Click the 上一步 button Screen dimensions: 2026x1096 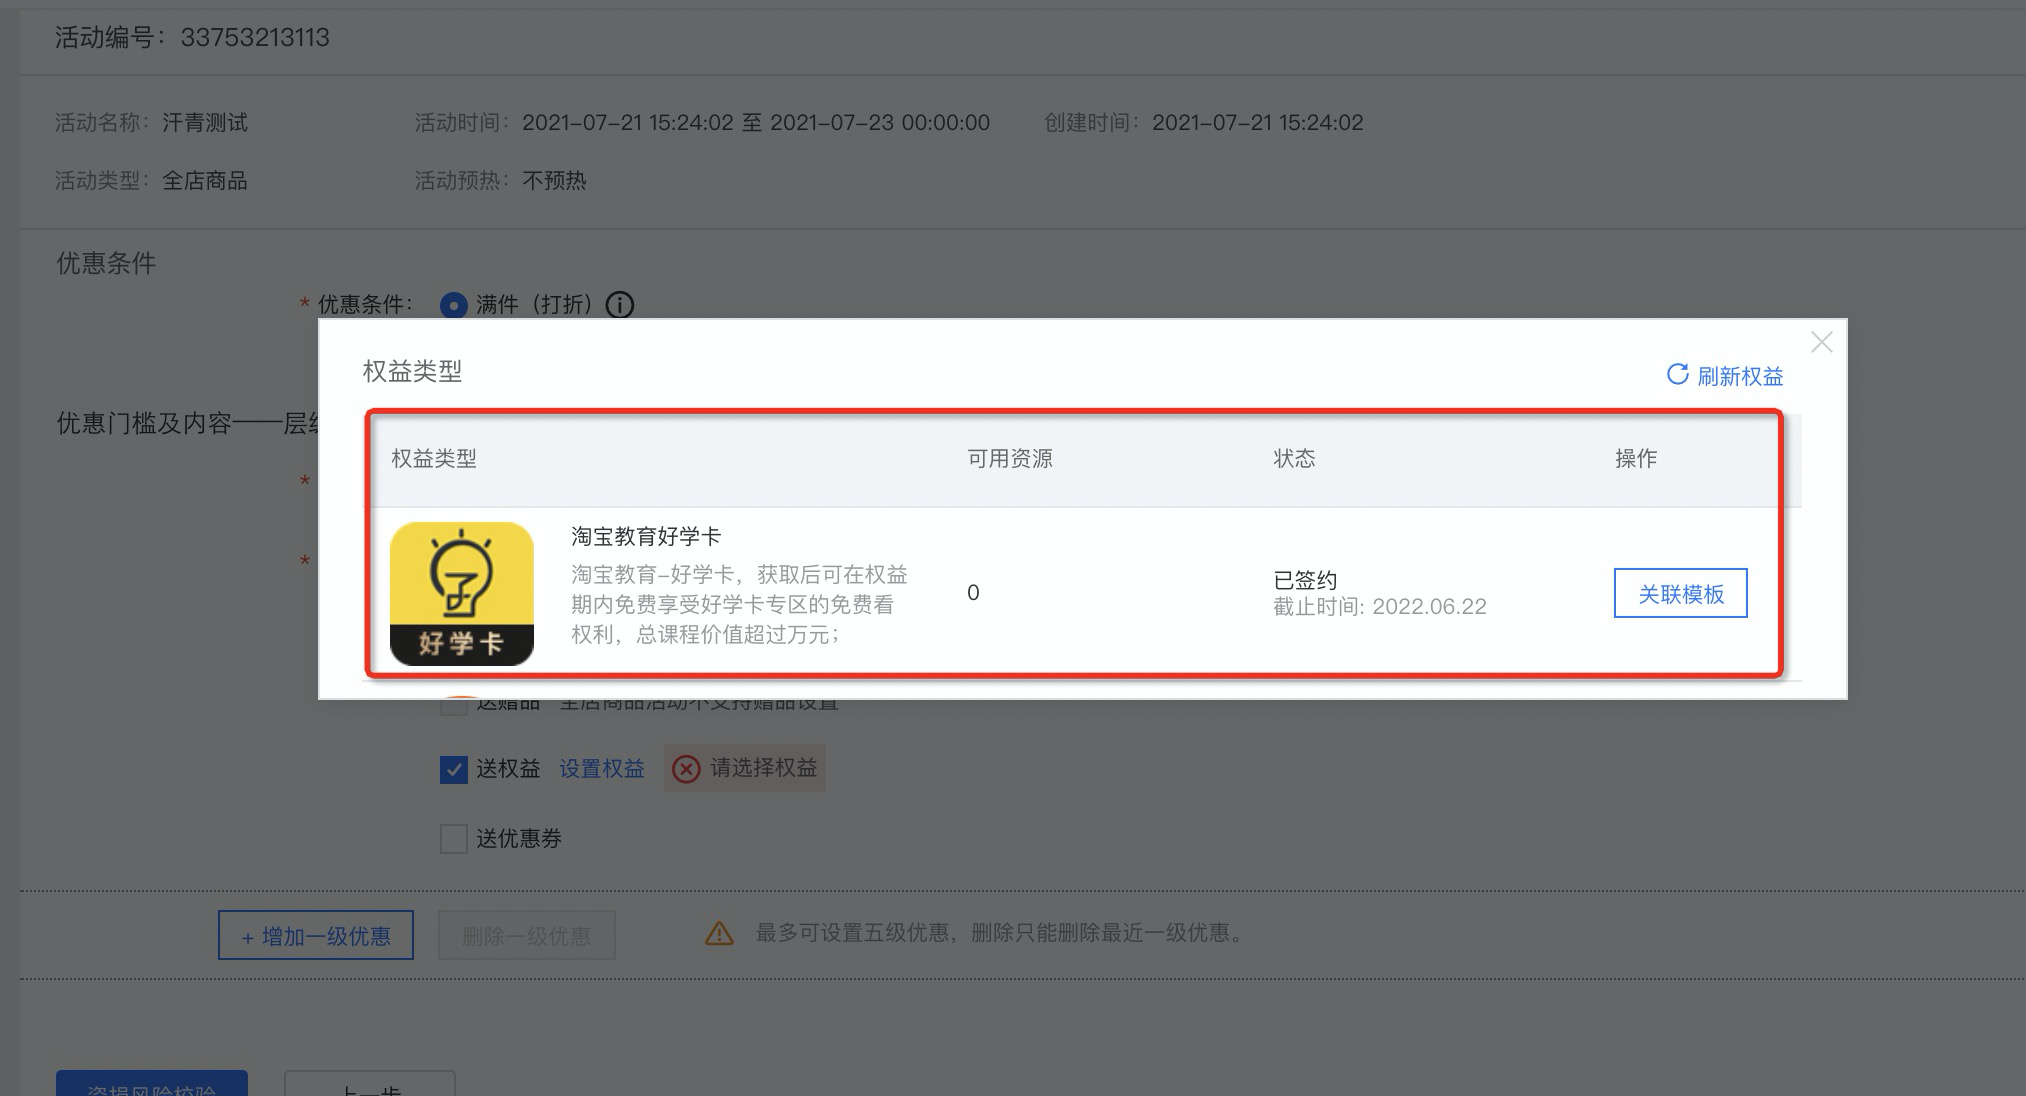370,1086
